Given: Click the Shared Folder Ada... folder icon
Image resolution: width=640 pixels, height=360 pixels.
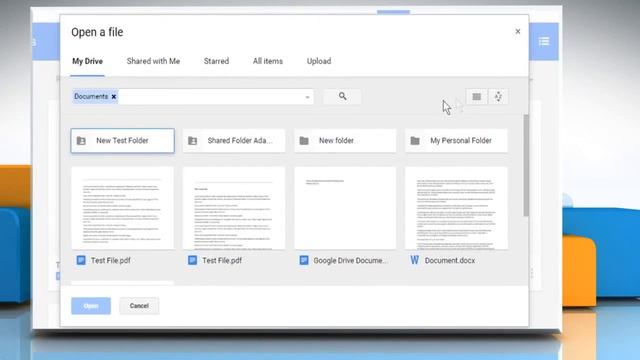Looking at the screenshot, I should 192,141.
